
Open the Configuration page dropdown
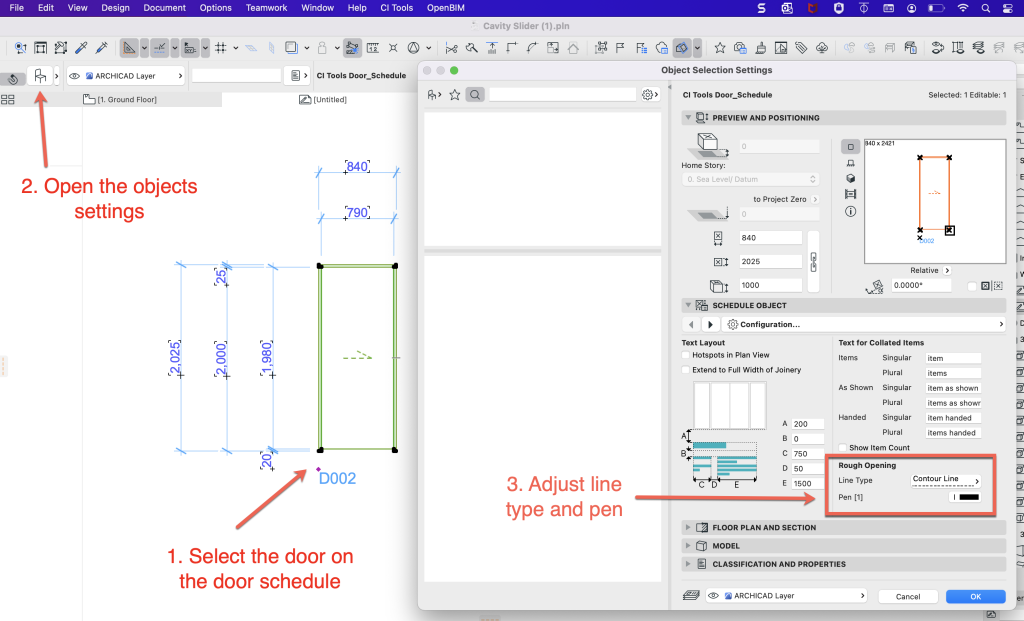[862, 324]
